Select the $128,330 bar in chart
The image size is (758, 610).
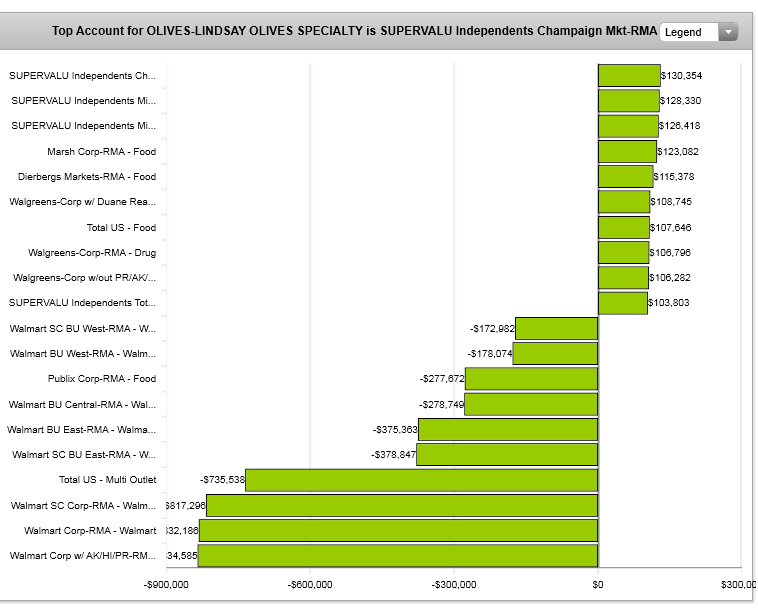pyautogui.click(x=628, y=101)
